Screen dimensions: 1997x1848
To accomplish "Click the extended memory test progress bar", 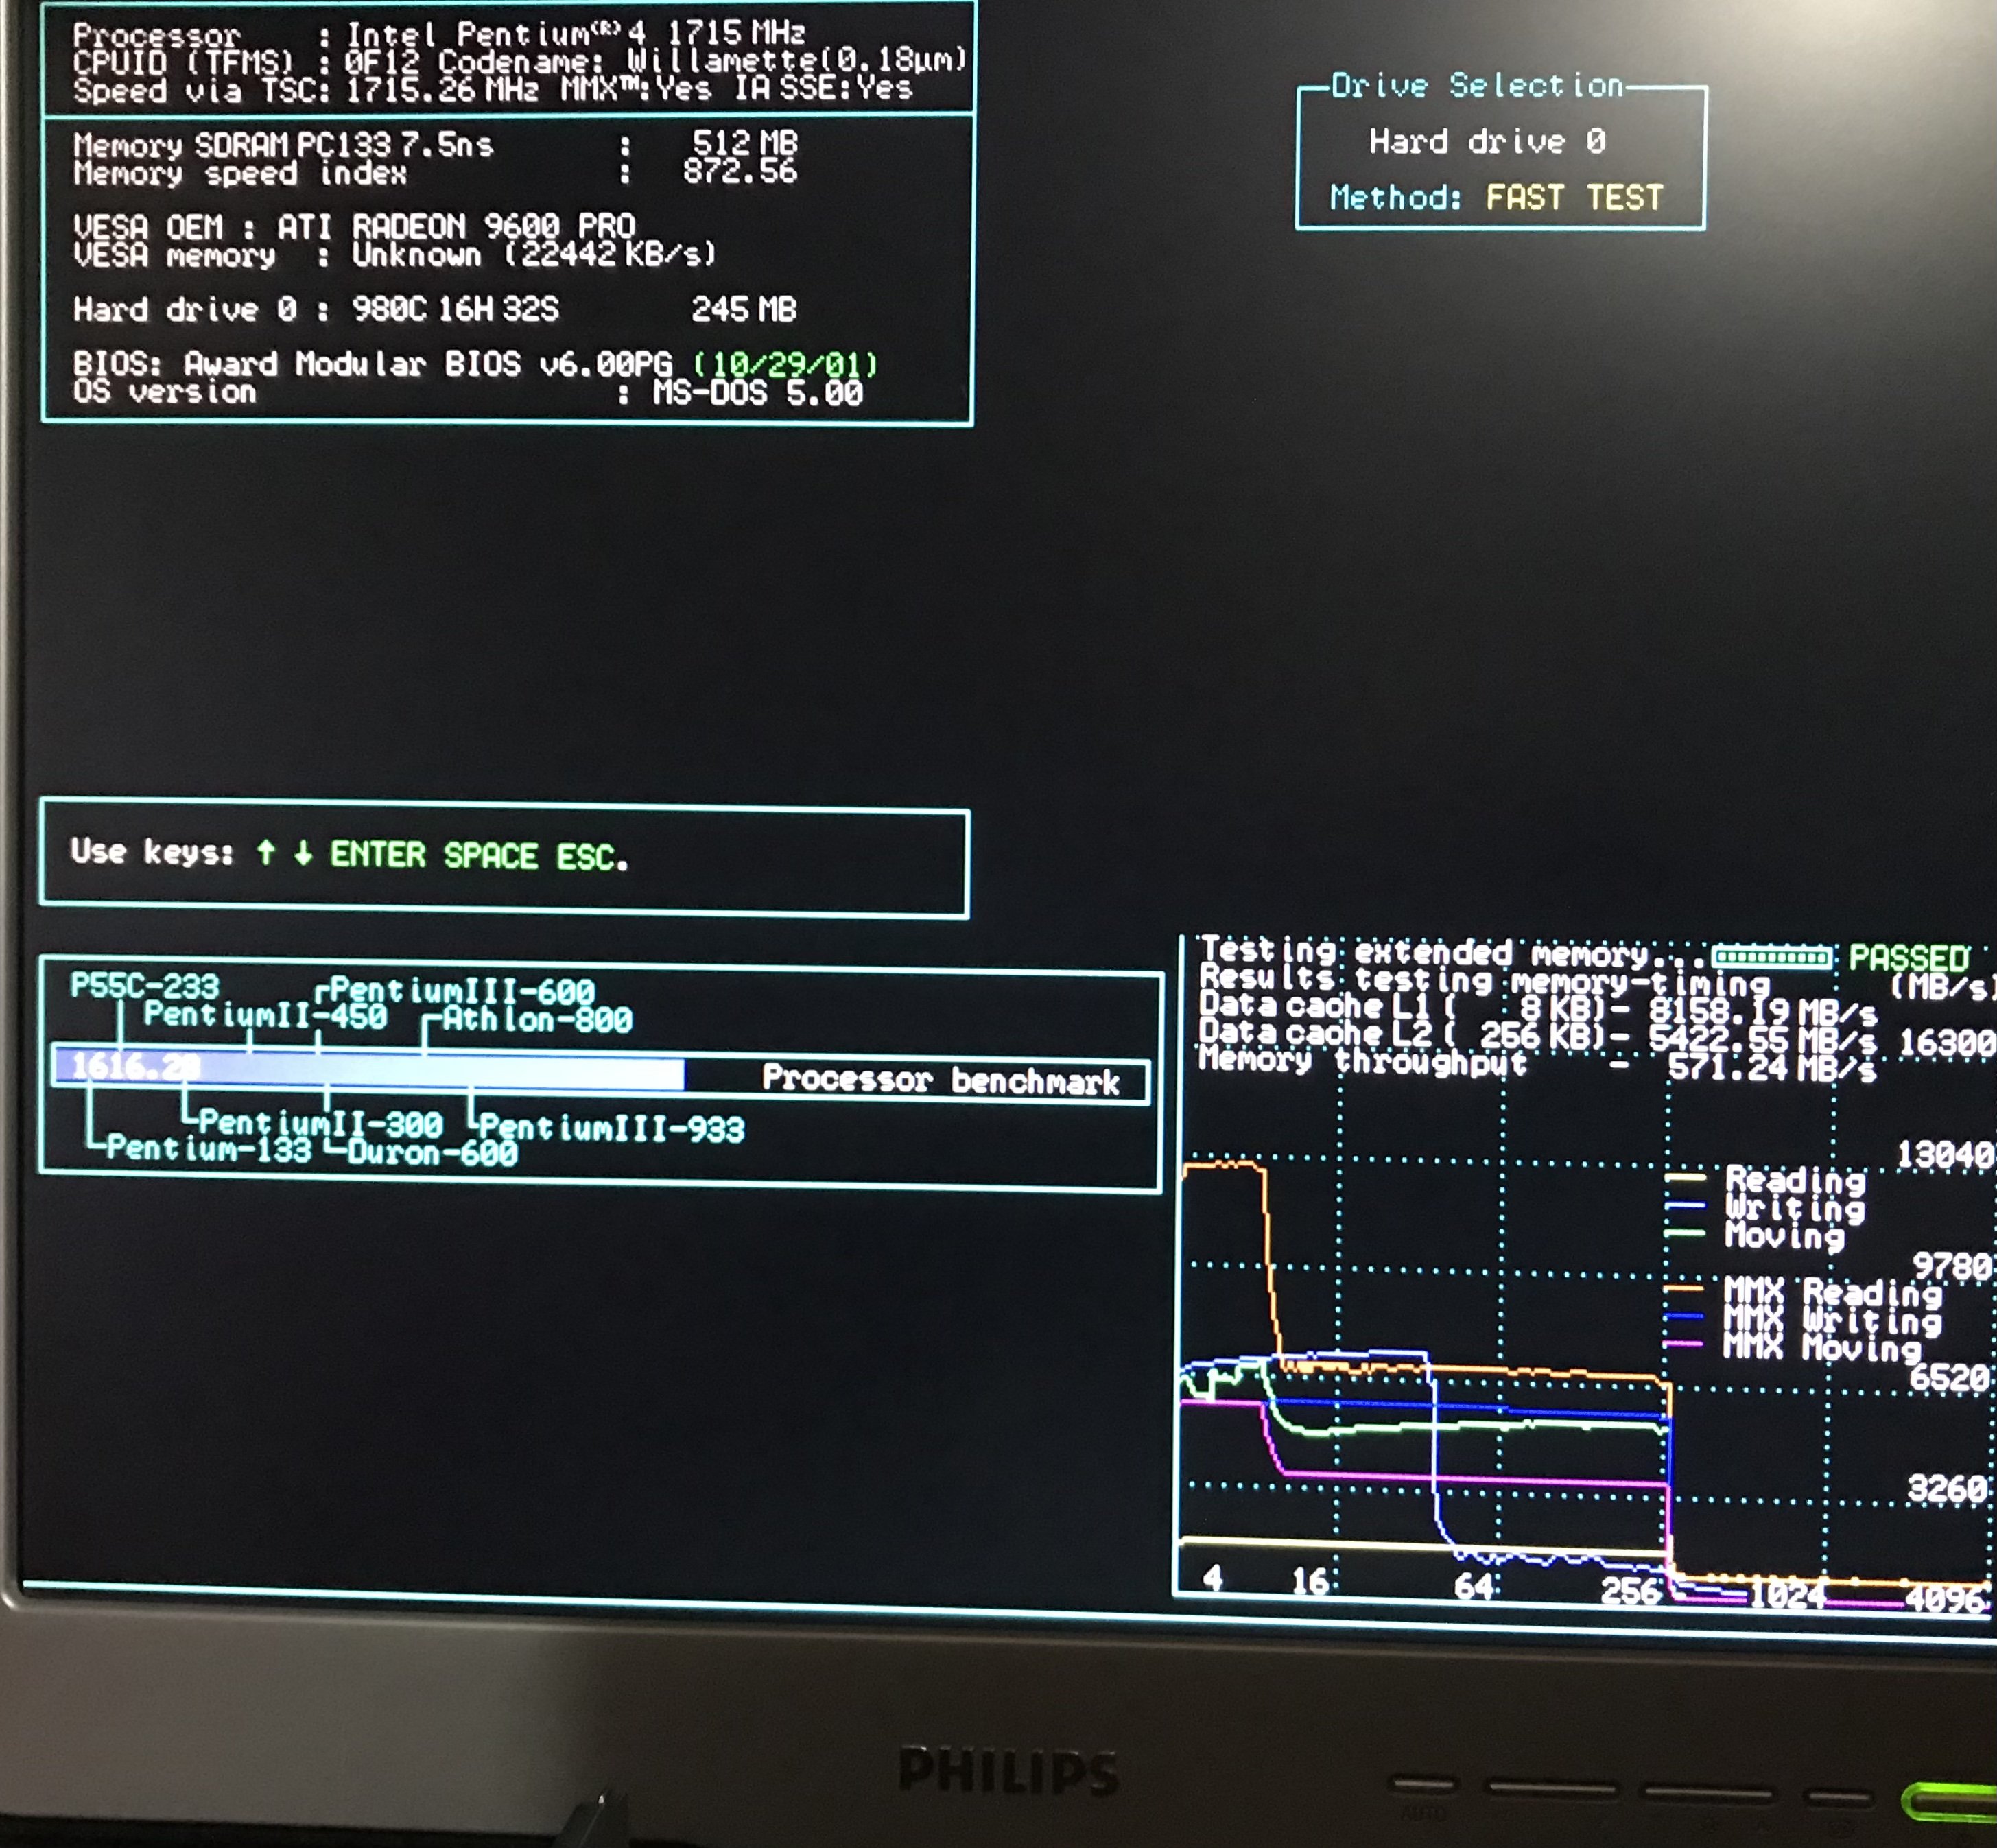I will pos(1771,957).
